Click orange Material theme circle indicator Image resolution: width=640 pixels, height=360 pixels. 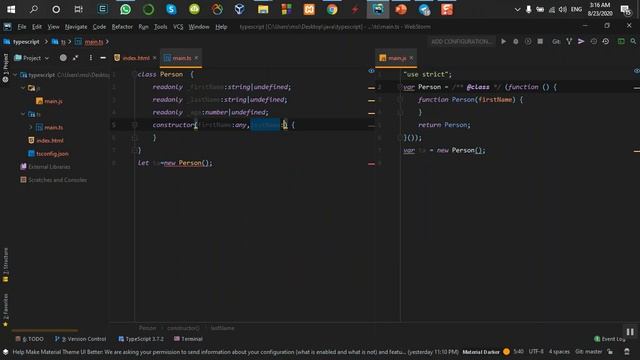[506, 351]
